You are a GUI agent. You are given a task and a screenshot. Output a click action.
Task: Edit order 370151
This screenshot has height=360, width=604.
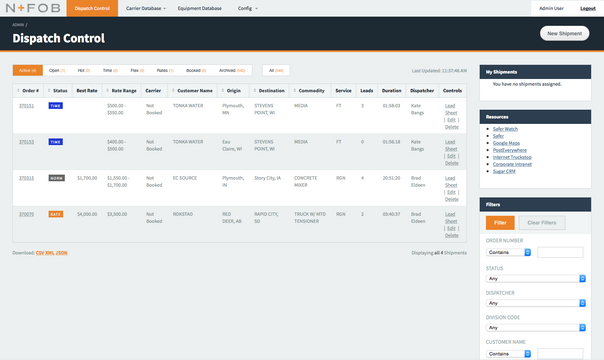coord(451,120)
